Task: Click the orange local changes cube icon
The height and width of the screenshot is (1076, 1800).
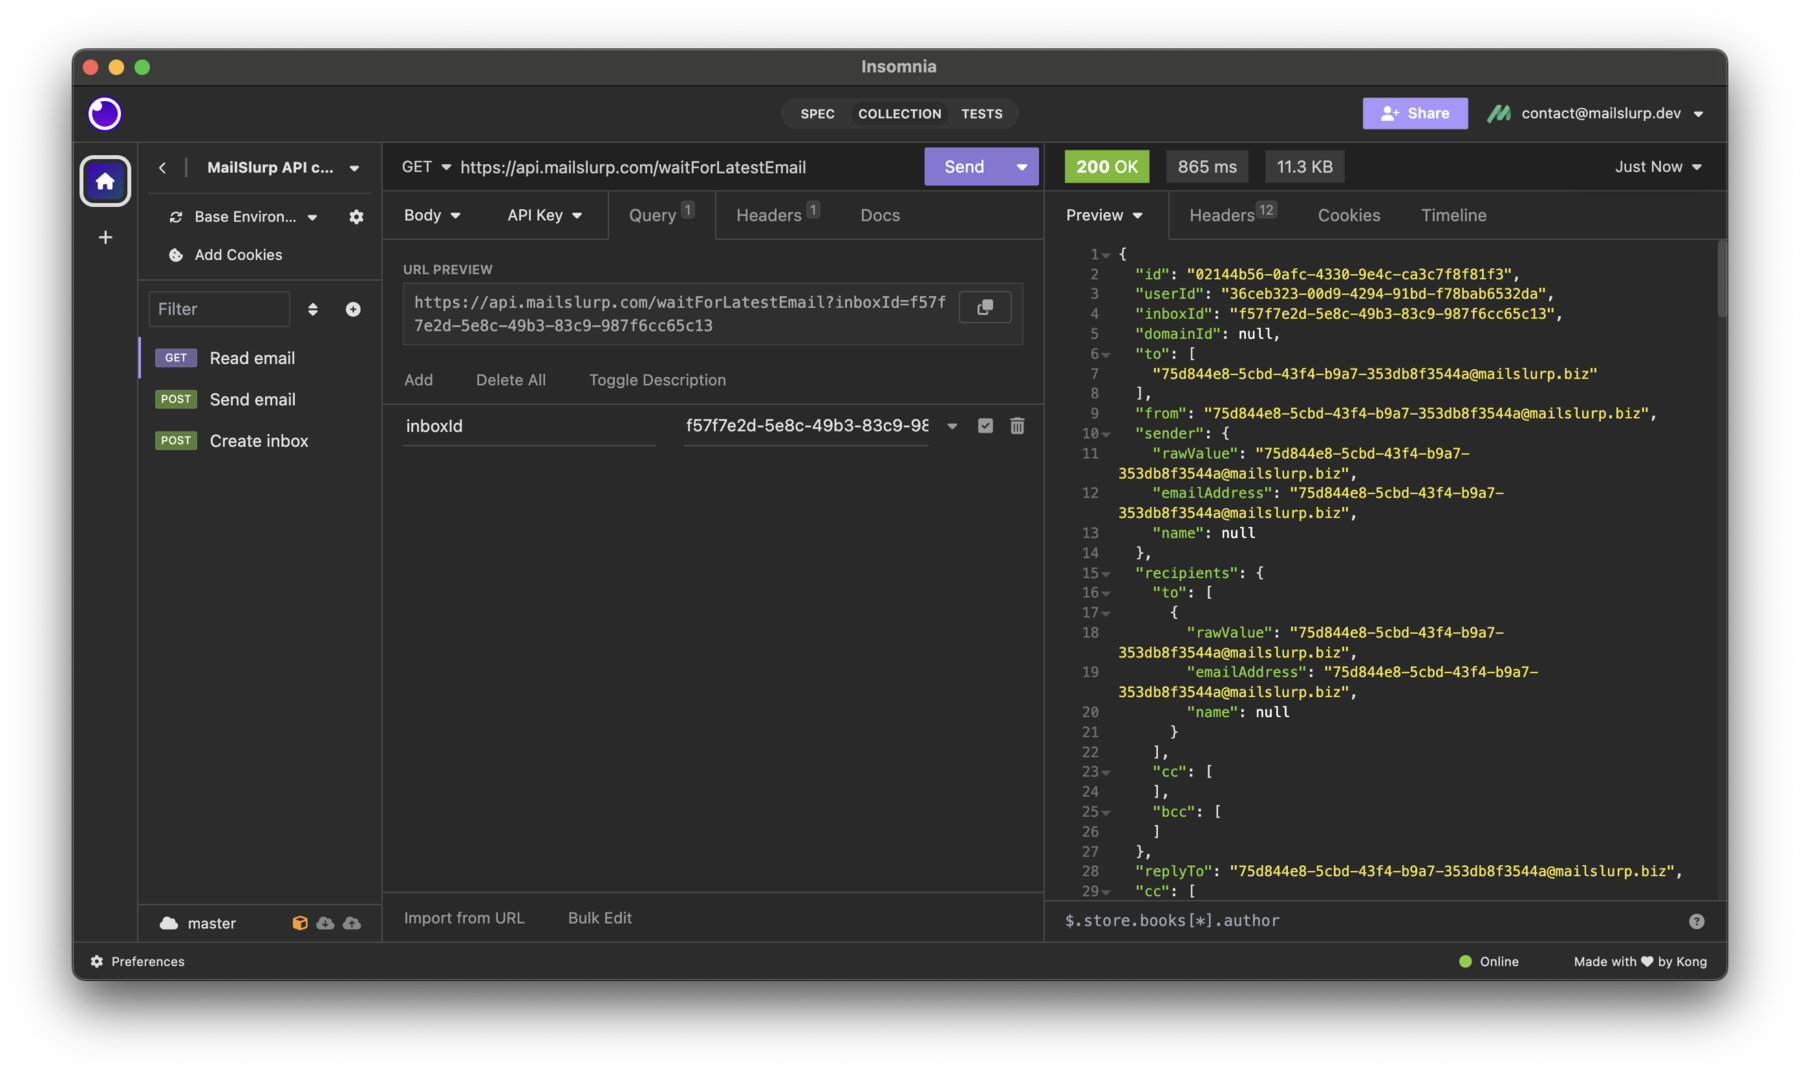Action: pyautogui.click(x=299, y=923)
